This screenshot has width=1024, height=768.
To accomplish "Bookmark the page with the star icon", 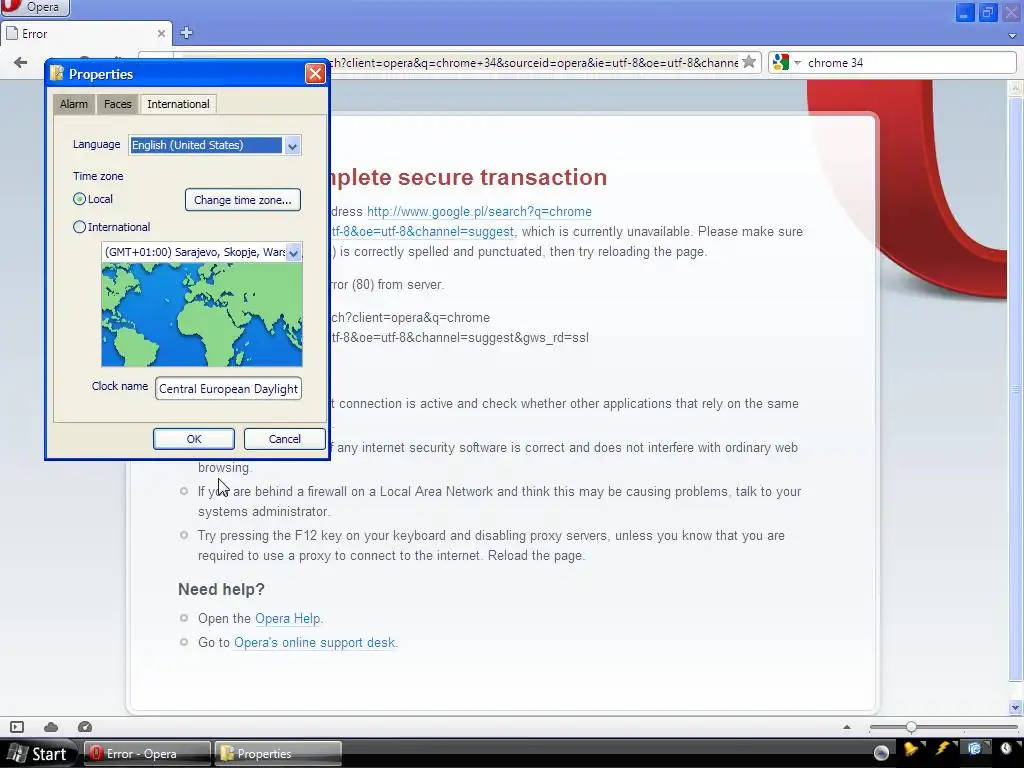I will 749,62.
